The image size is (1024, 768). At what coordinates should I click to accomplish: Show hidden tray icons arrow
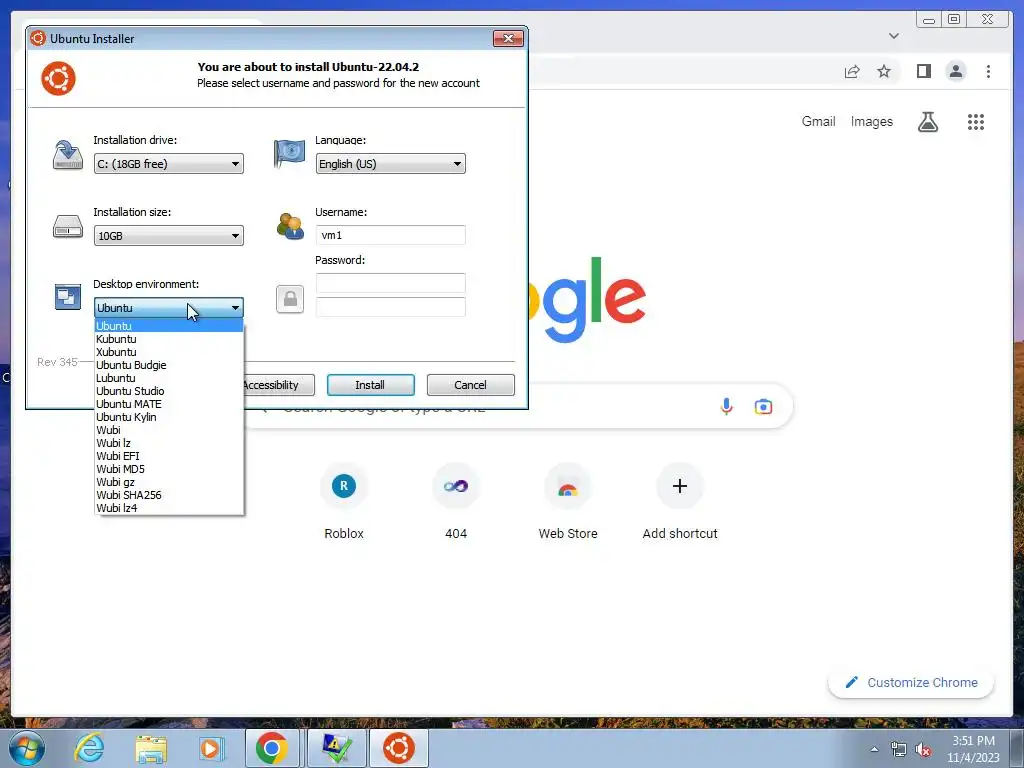tap(874, 750)
